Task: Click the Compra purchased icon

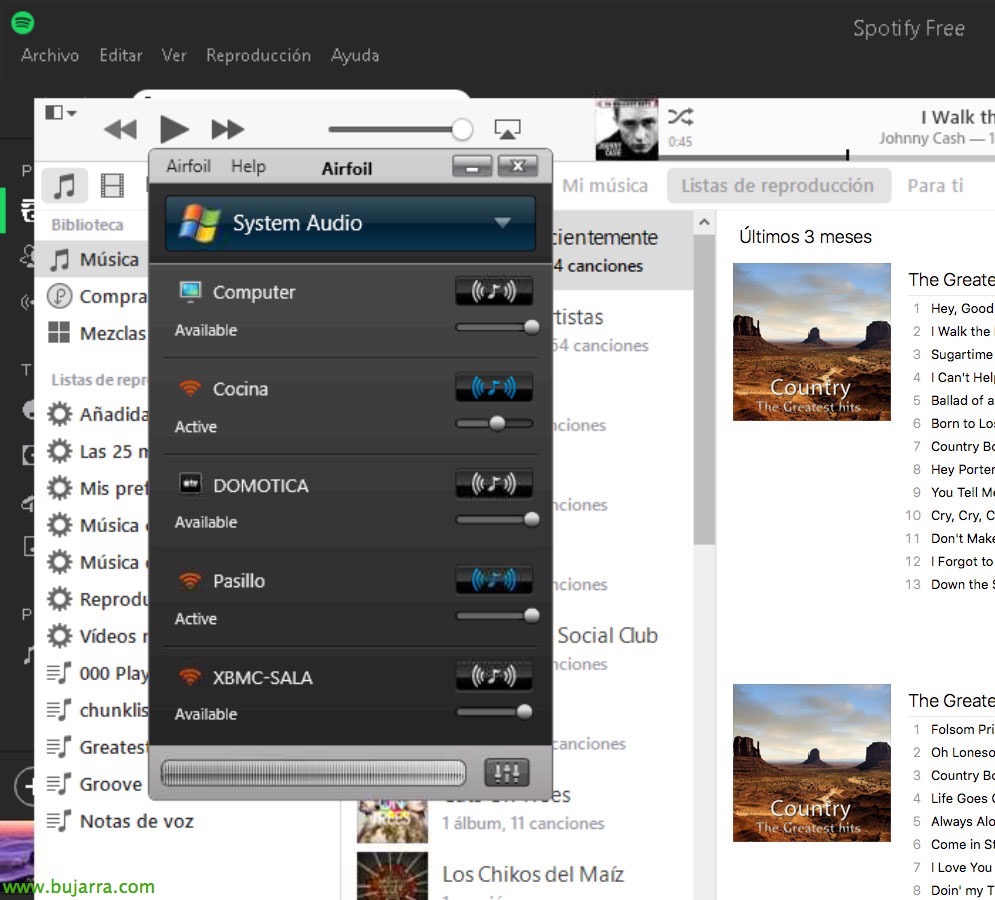Action: point(60,296)
